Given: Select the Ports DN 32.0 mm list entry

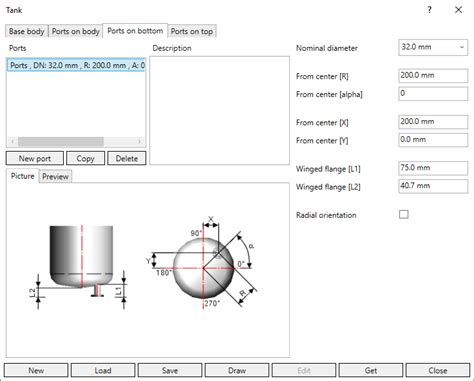Looking at the screenshot, I should pyautogui.click(x=76, y=65).
